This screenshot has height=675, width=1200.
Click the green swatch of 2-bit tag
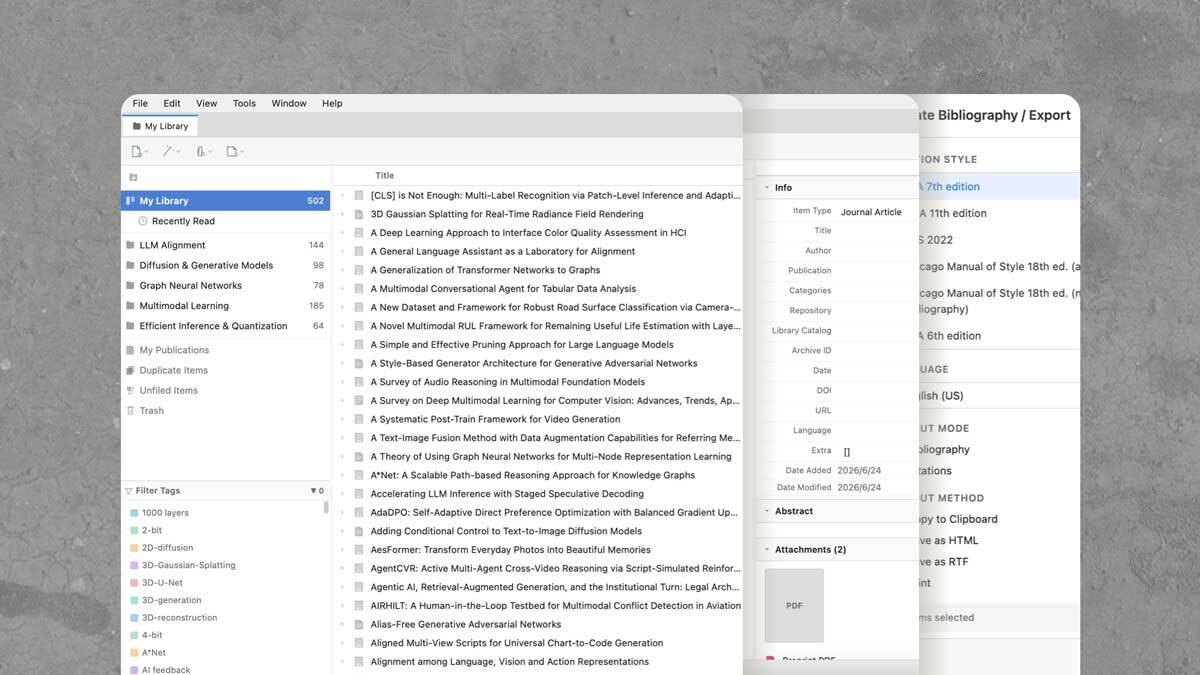pyautogui.click(x=134, y=530)
